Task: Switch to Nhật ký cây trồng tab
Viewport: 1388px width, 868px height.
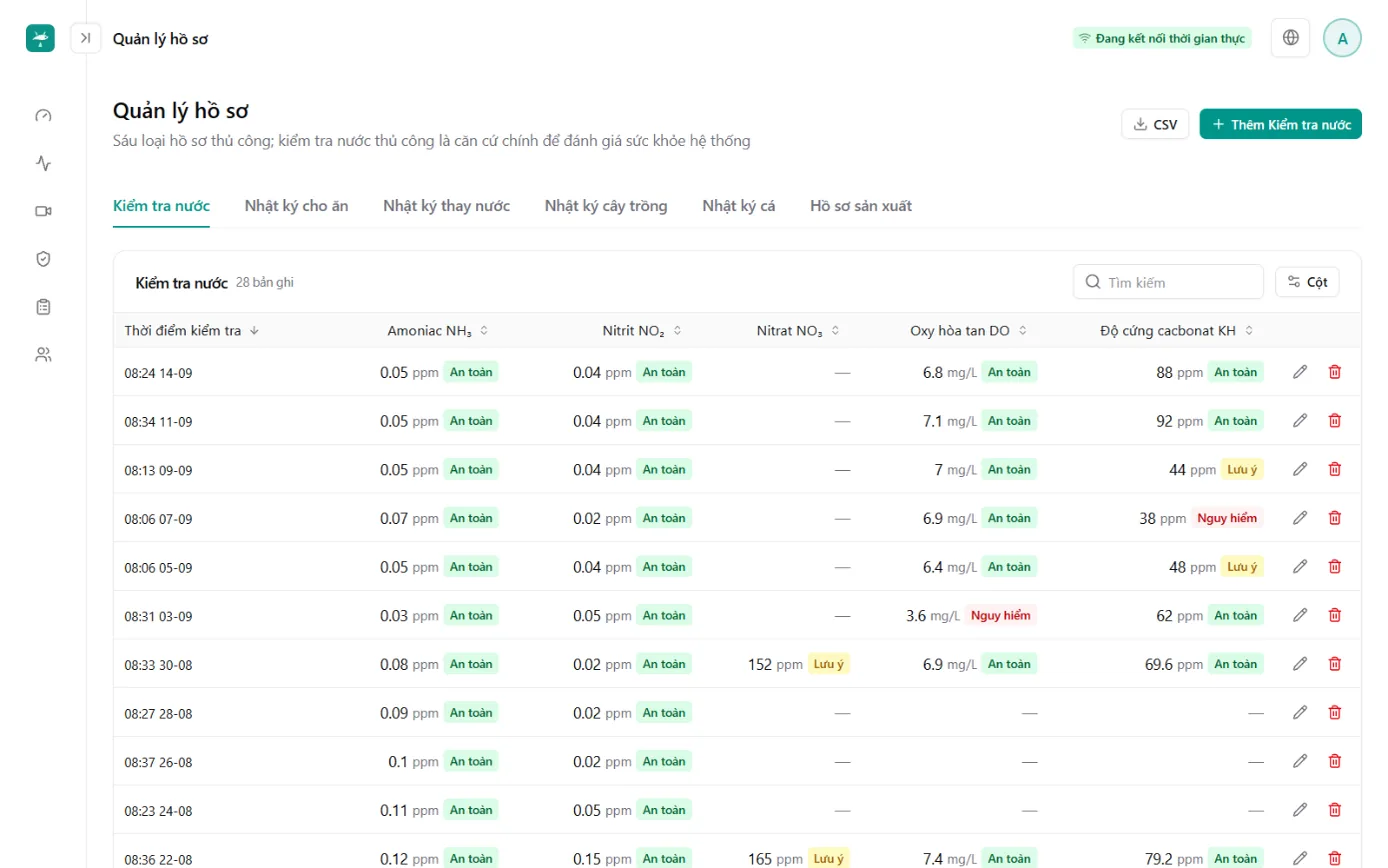Action: click(x=606, y=206)
